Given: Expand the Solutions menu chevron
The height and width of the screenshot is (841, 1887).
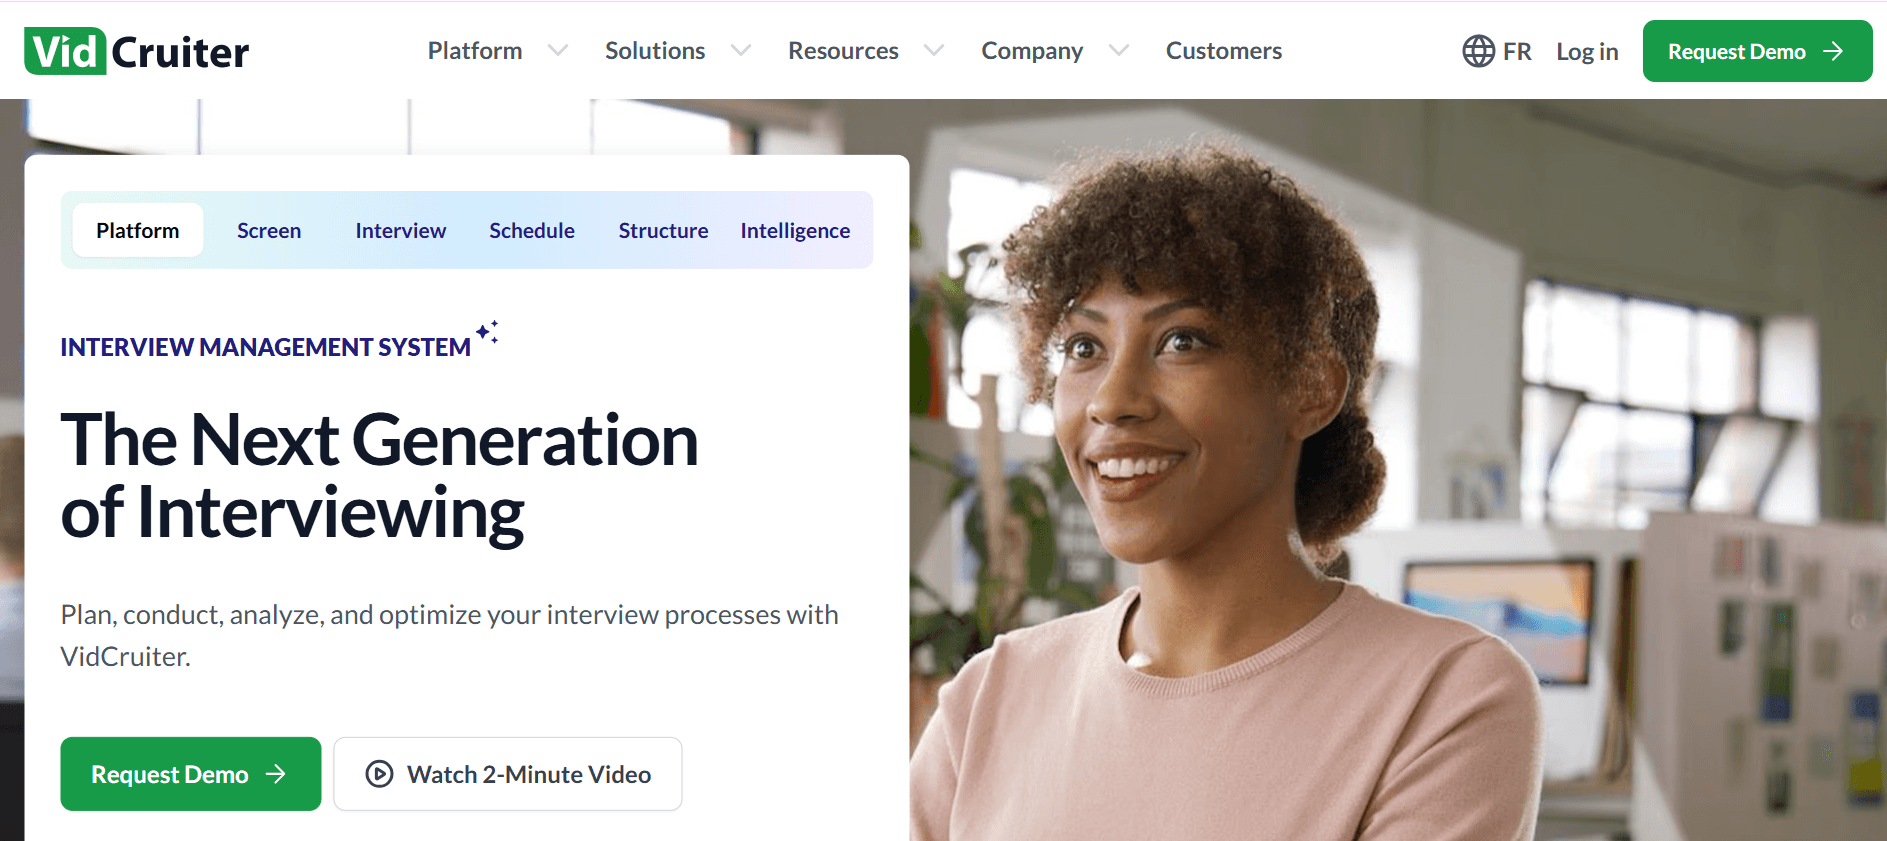Looking at the screenshot, I should (x=741, y=50).
